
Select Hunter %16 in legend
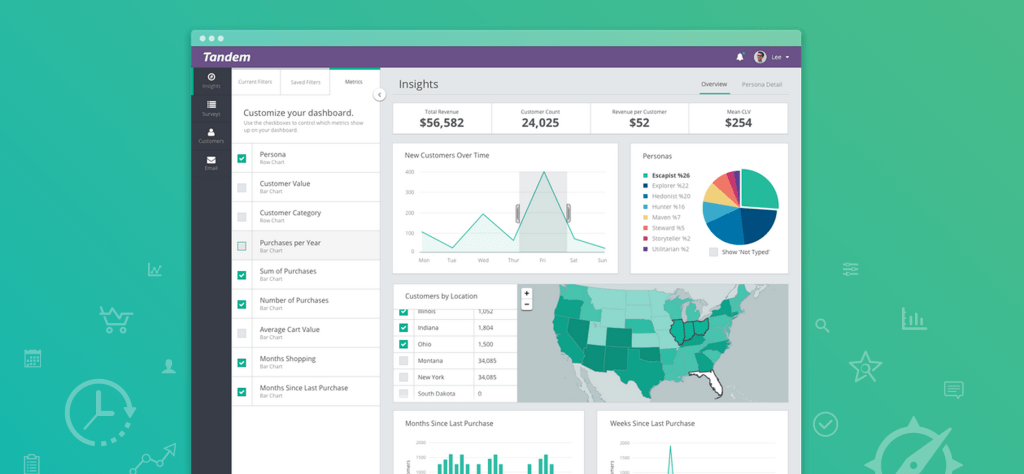pos(667,207)
